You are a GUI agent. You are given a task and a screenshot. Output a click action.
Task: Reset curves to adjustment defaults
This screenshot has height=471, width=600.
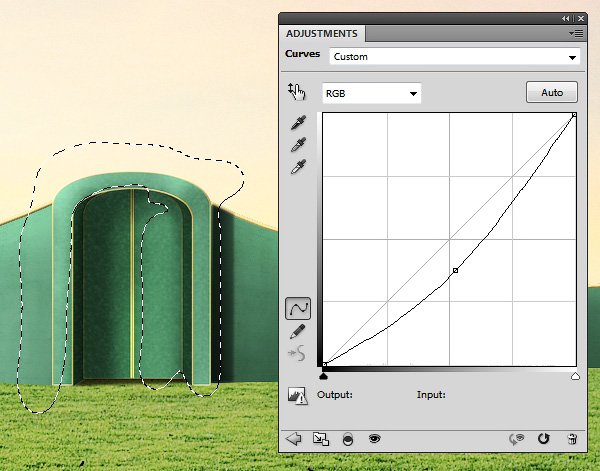click(544, 438)
